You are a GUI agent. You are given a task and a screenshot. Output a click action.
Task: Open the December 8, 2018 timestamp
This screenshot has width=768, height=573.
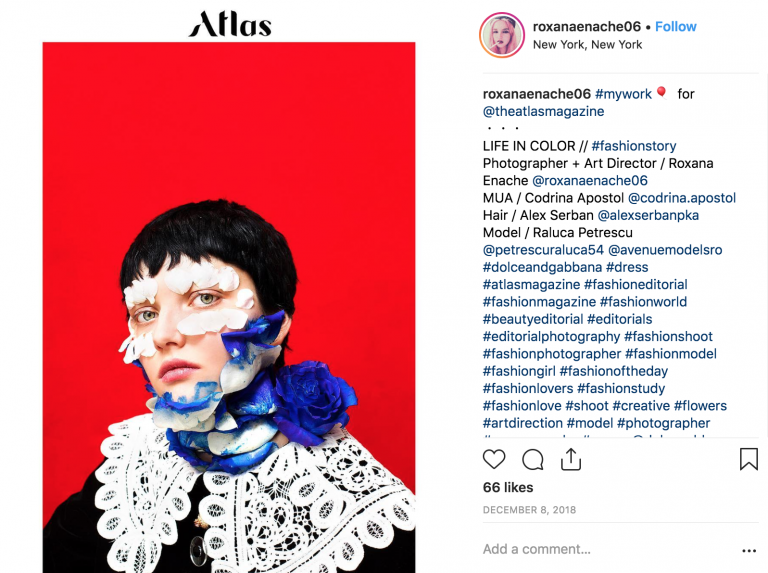(x=529, y=510)
